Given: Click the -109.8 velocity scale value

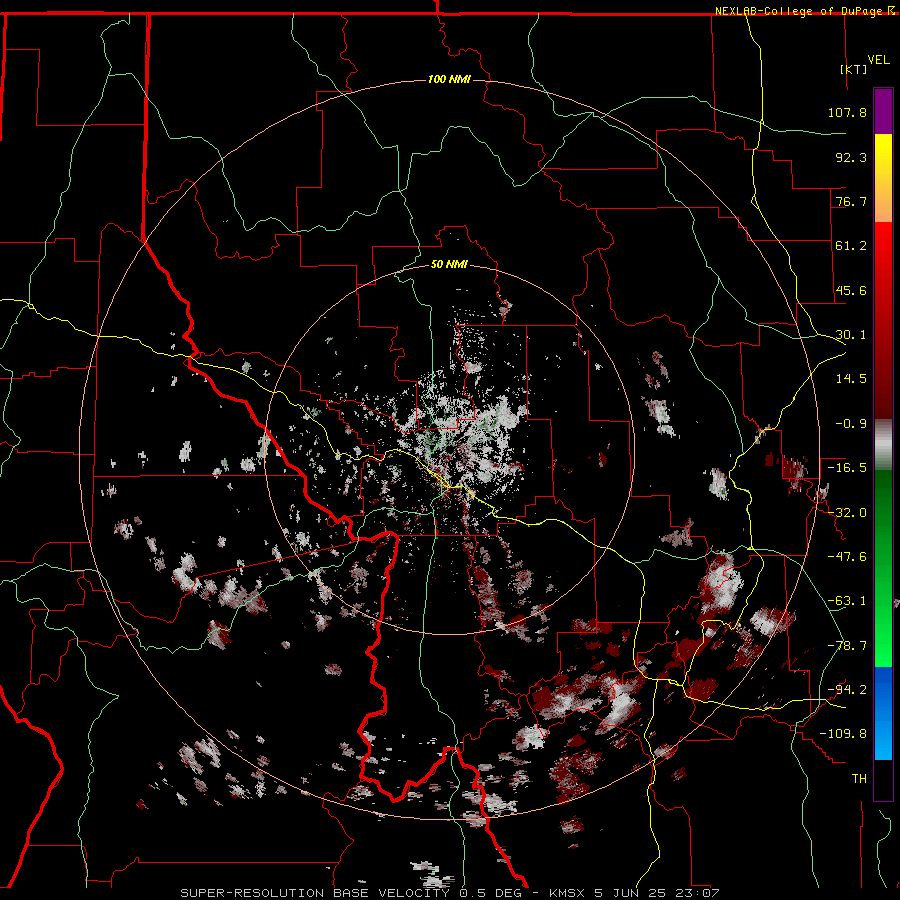Looking at the screenshot, I should click(843, 734).
